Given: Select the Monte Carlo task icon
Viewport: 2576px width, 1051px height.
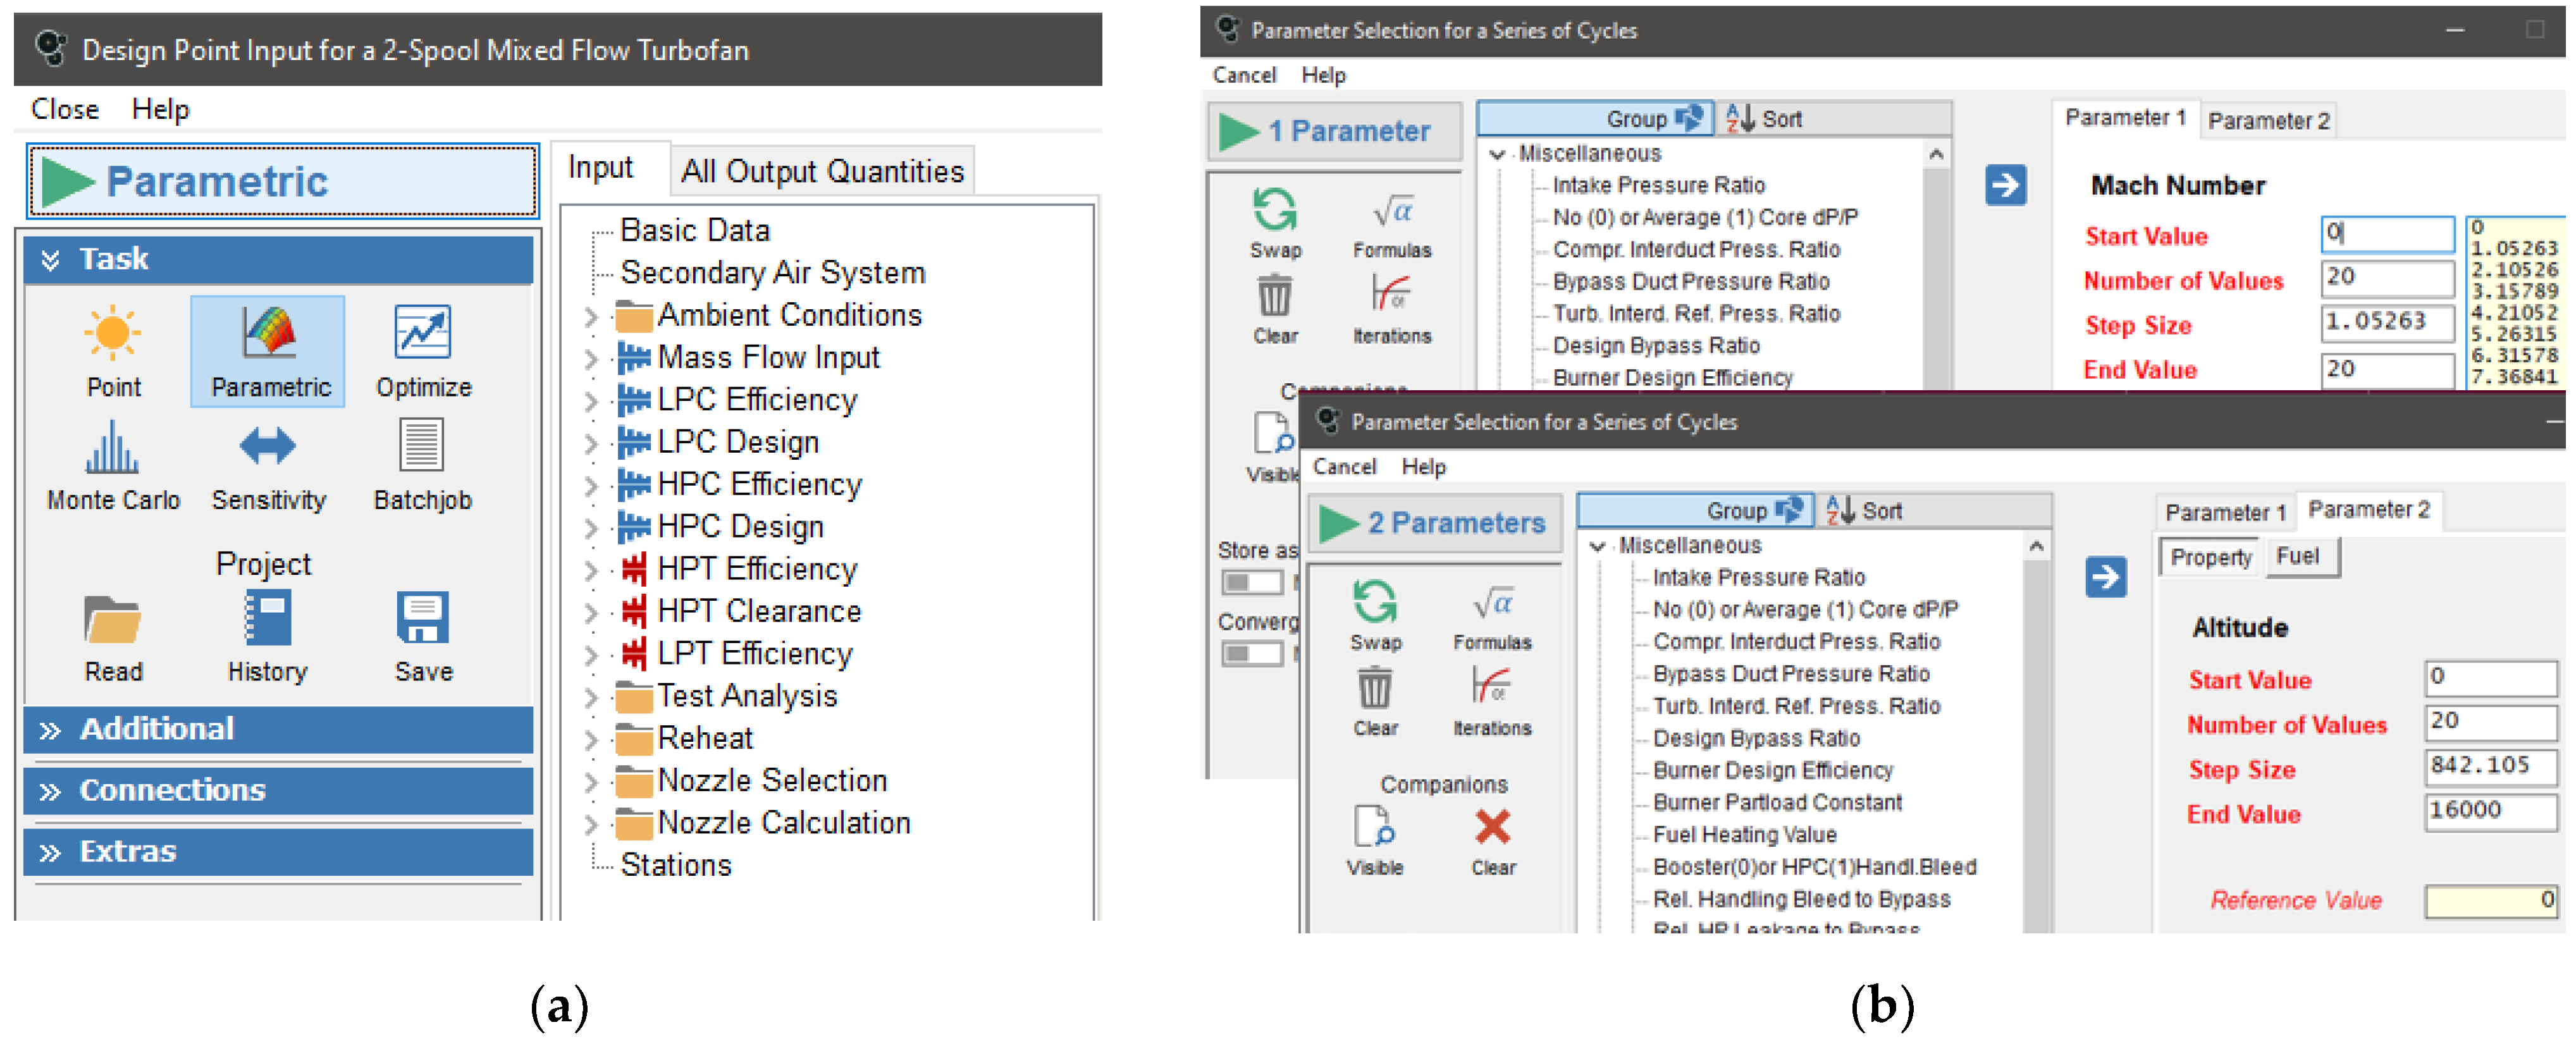Looking at the screenshot, I should (x=112, y=449).
